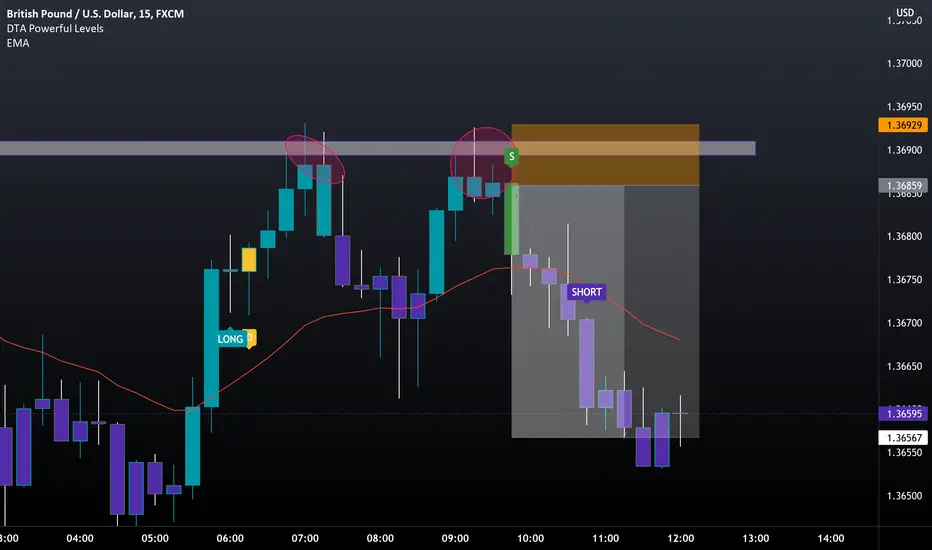932x550 pixels.
Task: Select the large teal candle at 05:45
Action: [x=211, y=338]
